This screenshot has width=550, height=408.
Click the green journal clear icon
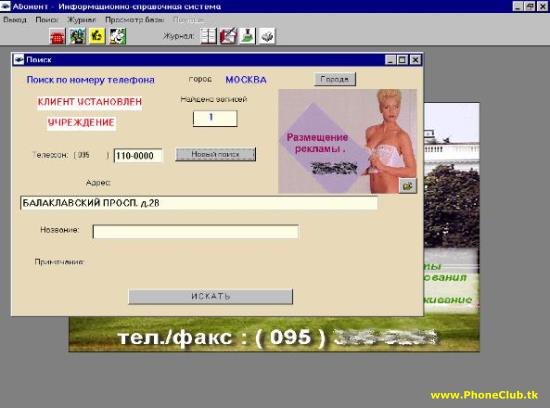click(x=247, y=36)
